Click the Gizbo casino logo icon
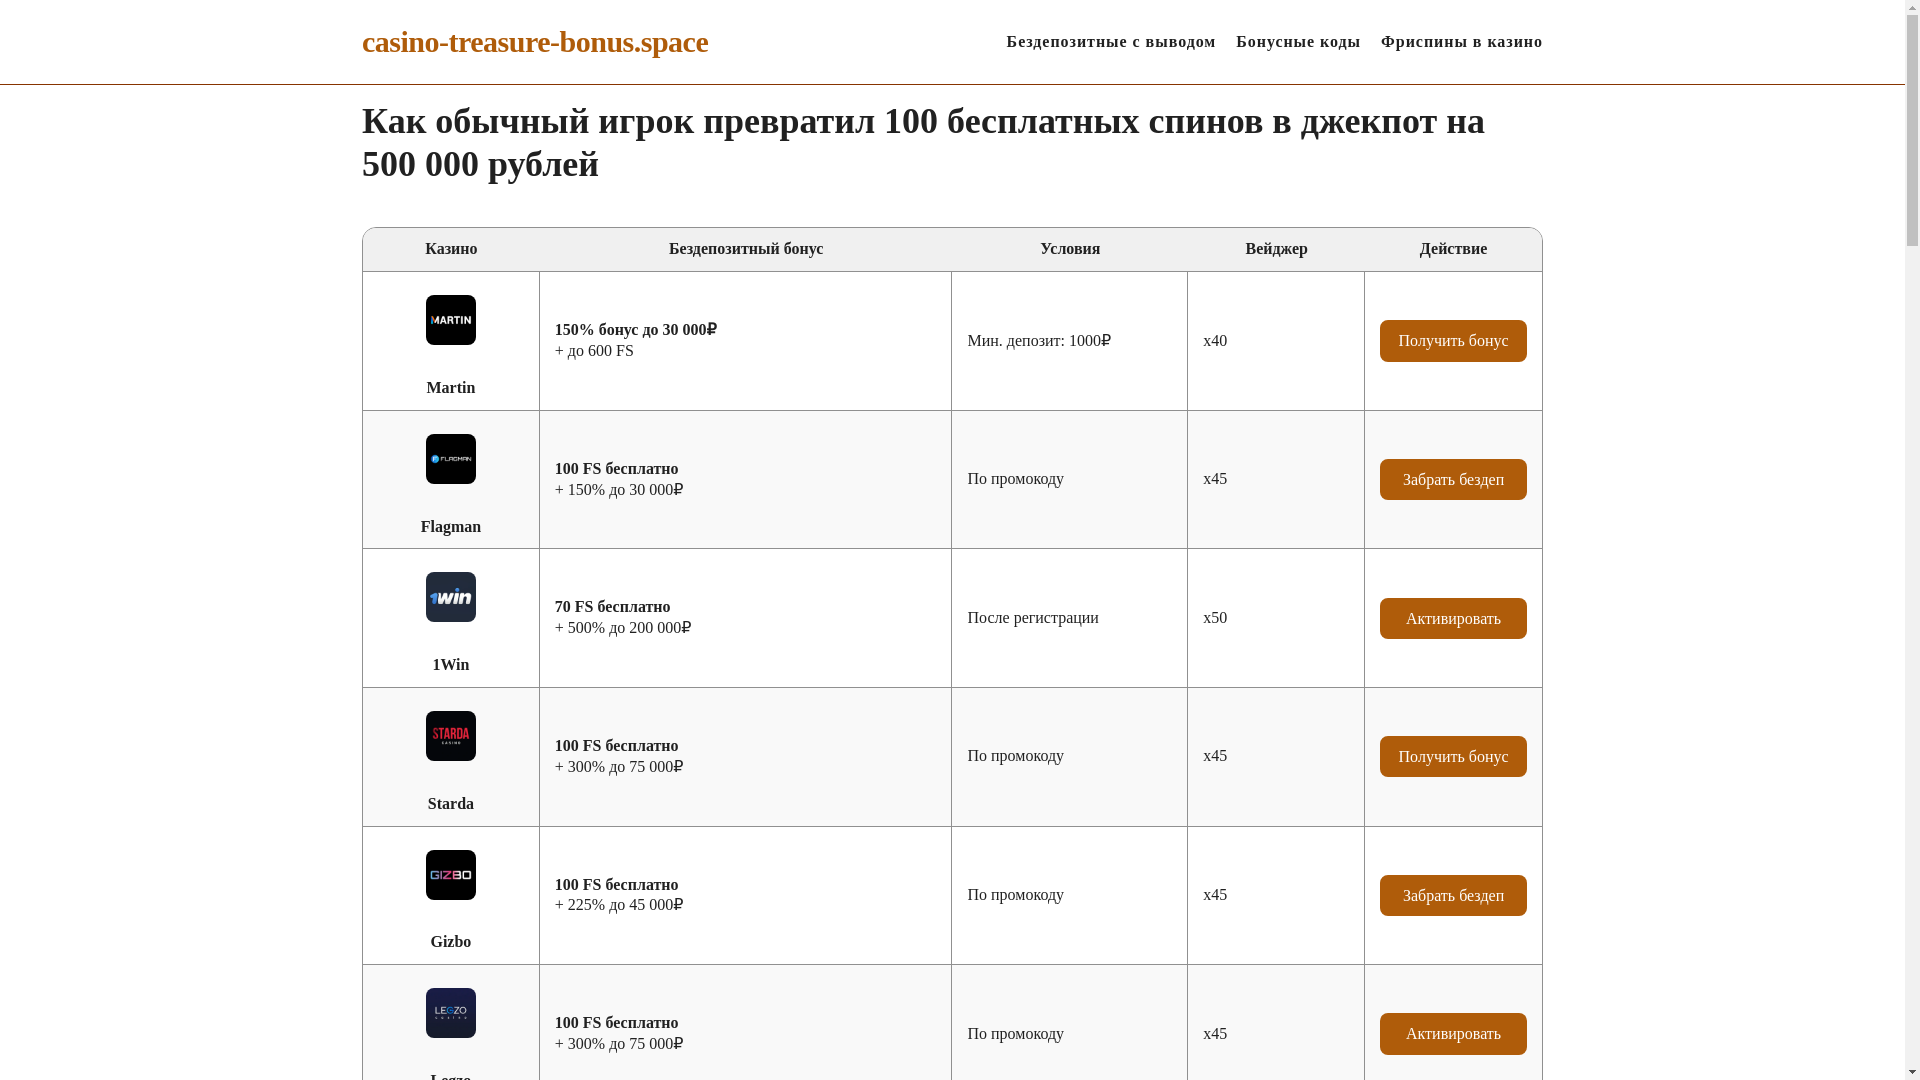The image size is (1920, 1080). tap(450, 875)
